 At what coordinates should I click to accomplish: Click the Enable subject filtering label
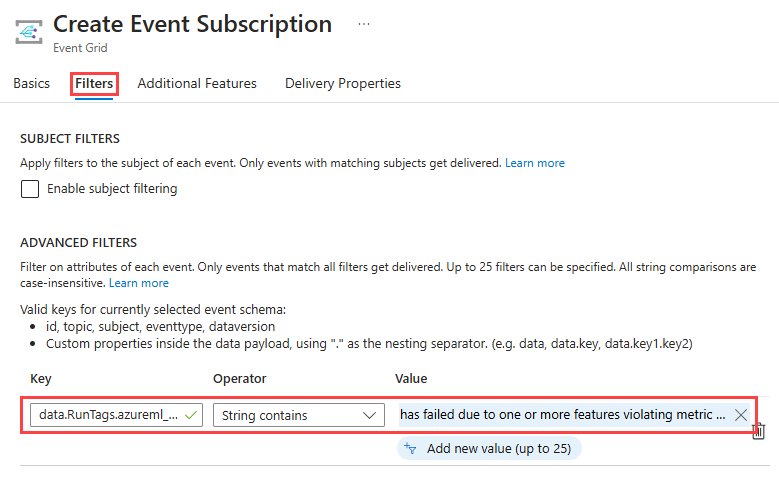(112, 189)
